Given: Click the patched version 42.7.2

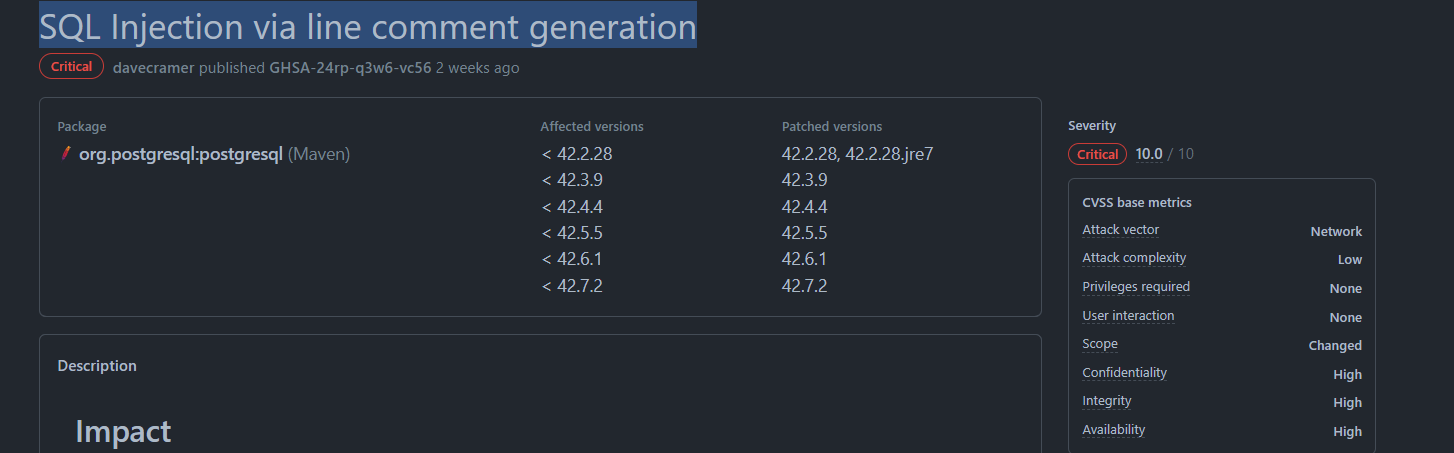Looking at the screenshot, I should [x=804, y=286].
